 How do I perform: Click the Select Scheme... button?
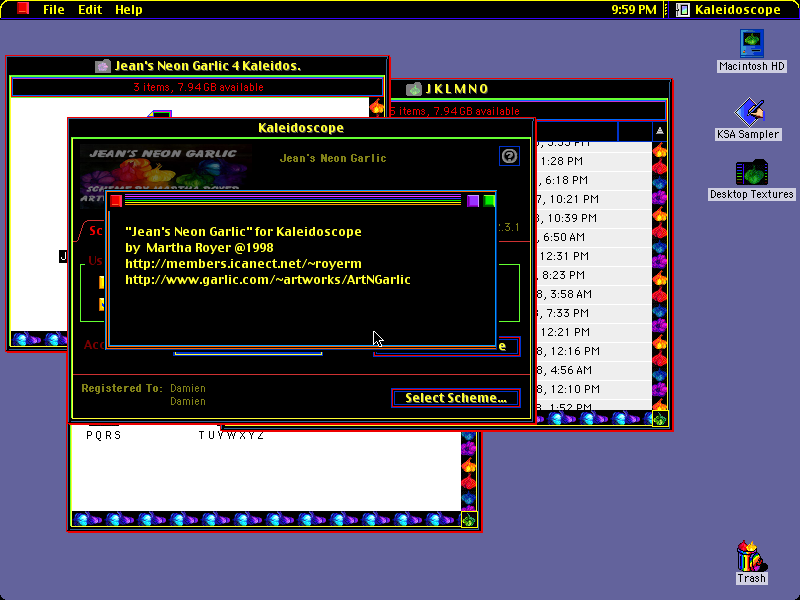(456, 398)
